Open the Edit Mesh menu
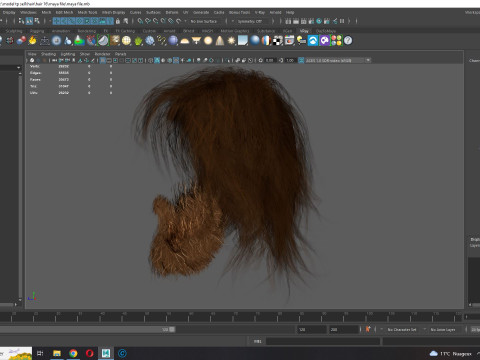Image resolution: width=480 pixels, height=360 pixels. point(64,12)
